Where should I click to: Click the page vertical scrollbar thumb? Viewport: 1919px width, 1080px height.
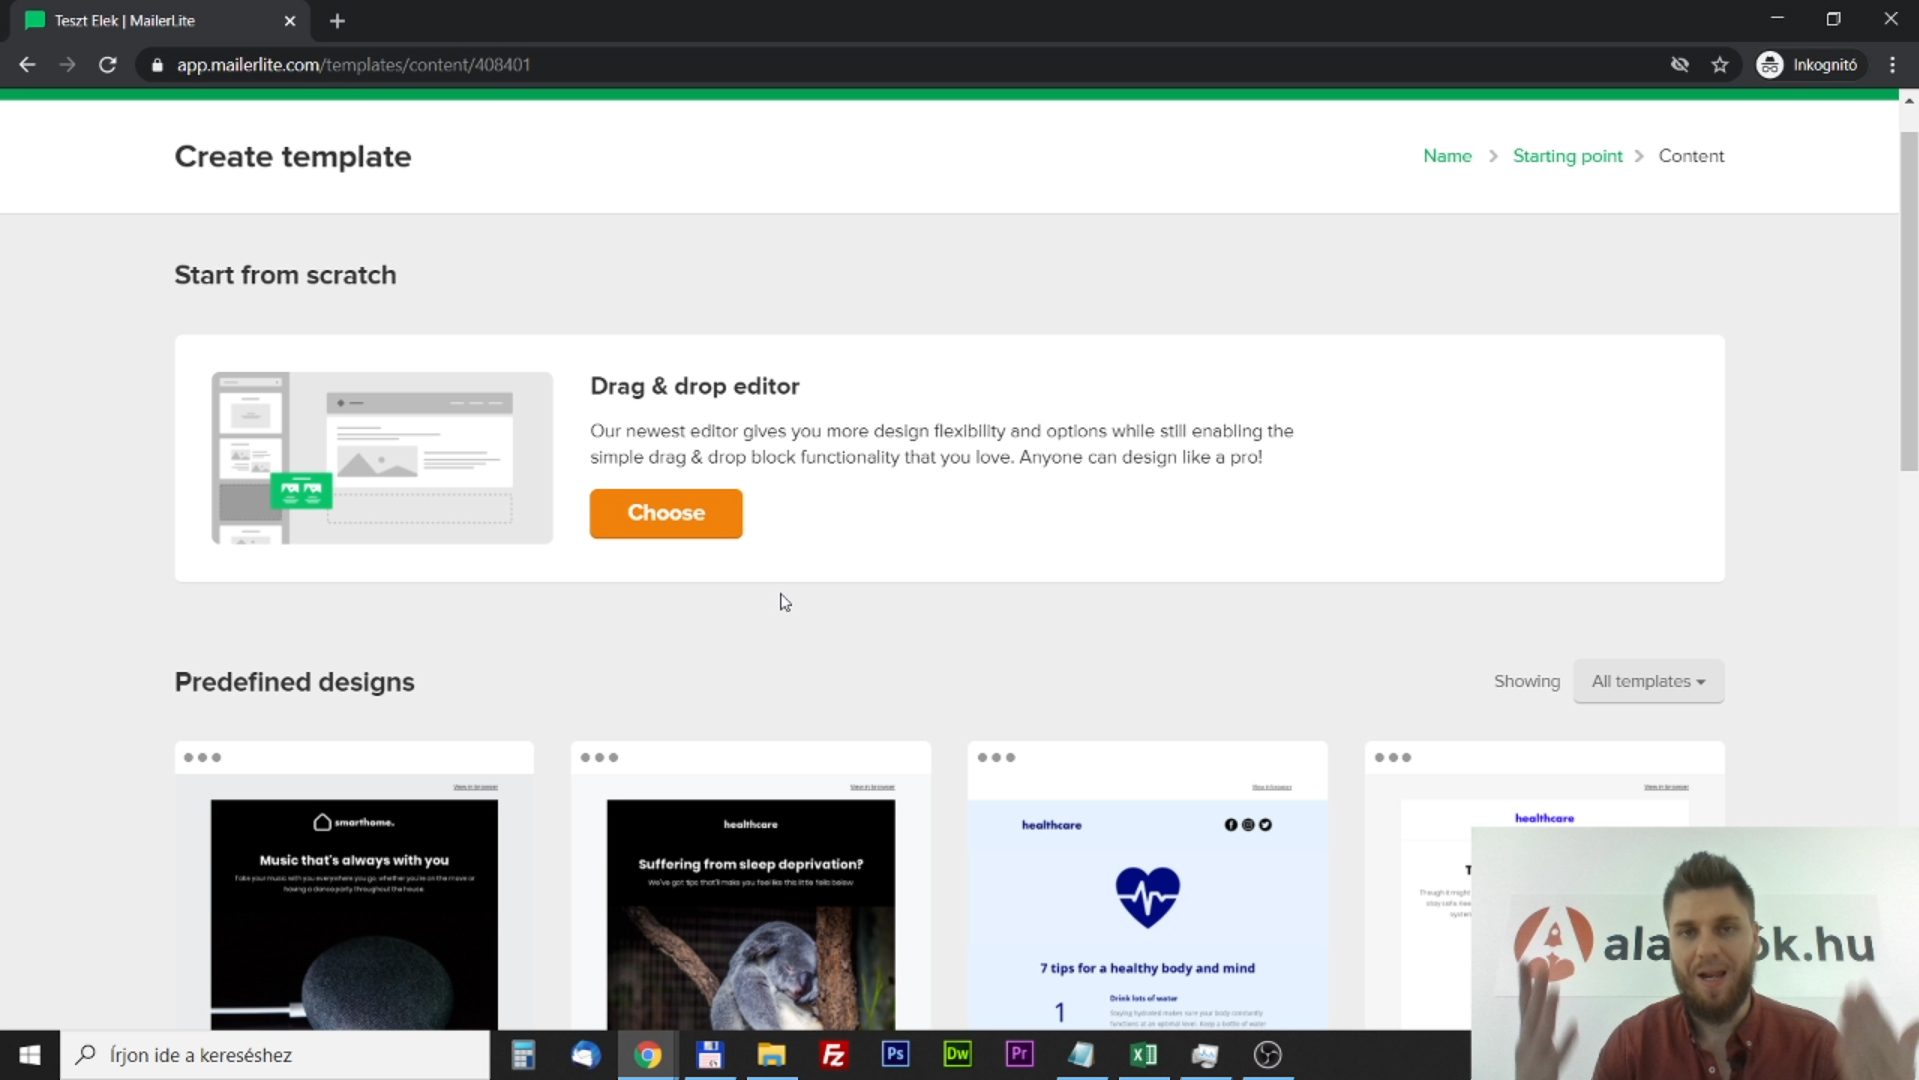(1909, 300)
